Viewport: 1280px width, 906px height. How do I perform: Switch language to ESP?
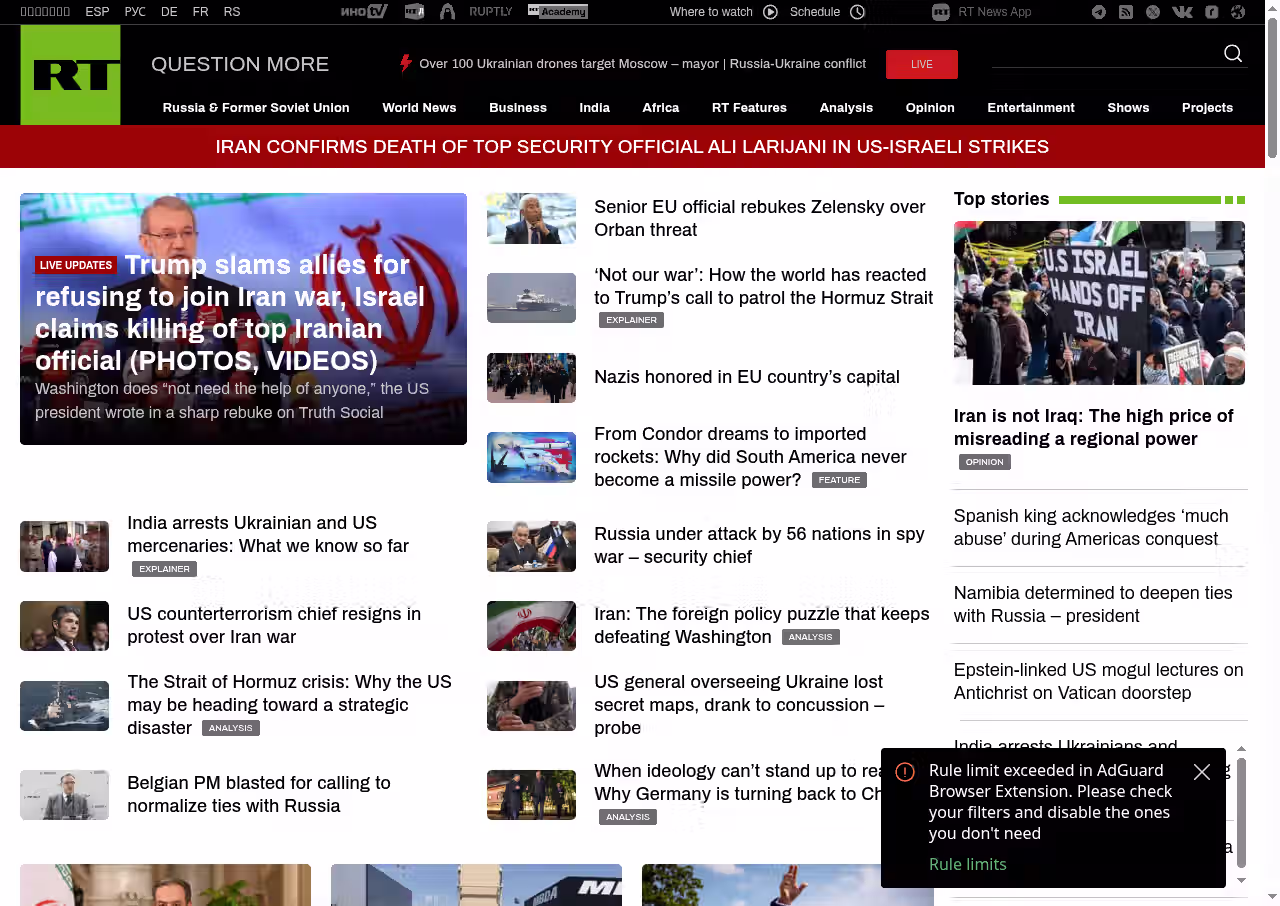tap(97, 12)
